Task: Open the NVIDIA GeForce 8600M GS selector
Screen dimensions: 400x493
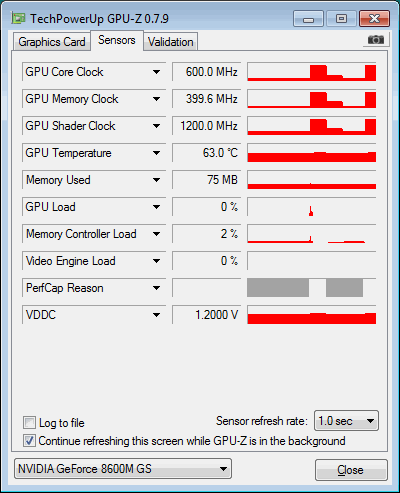Action: click(123, 469)
